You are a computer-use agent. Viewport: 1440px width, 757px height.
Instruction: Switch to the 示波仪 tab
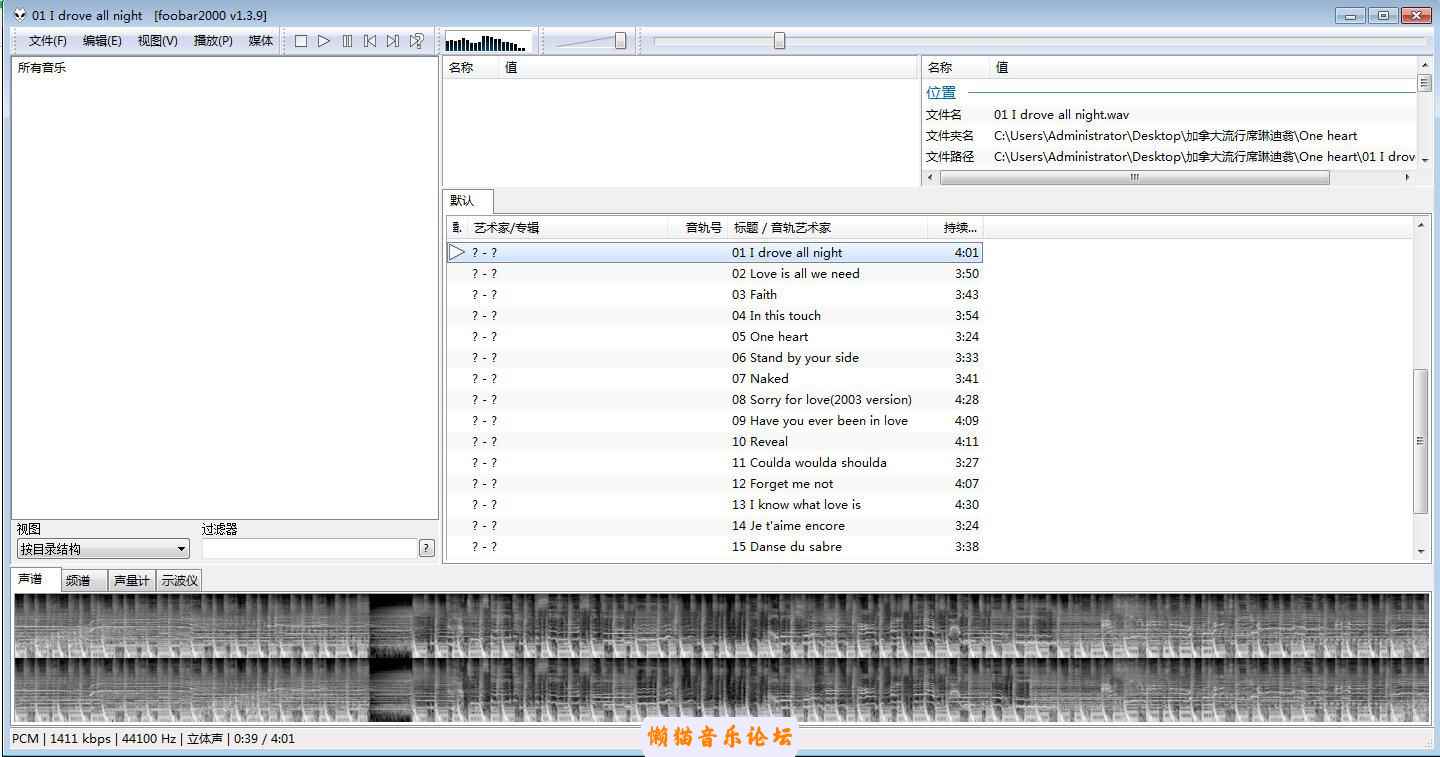(x=180, y=580)
